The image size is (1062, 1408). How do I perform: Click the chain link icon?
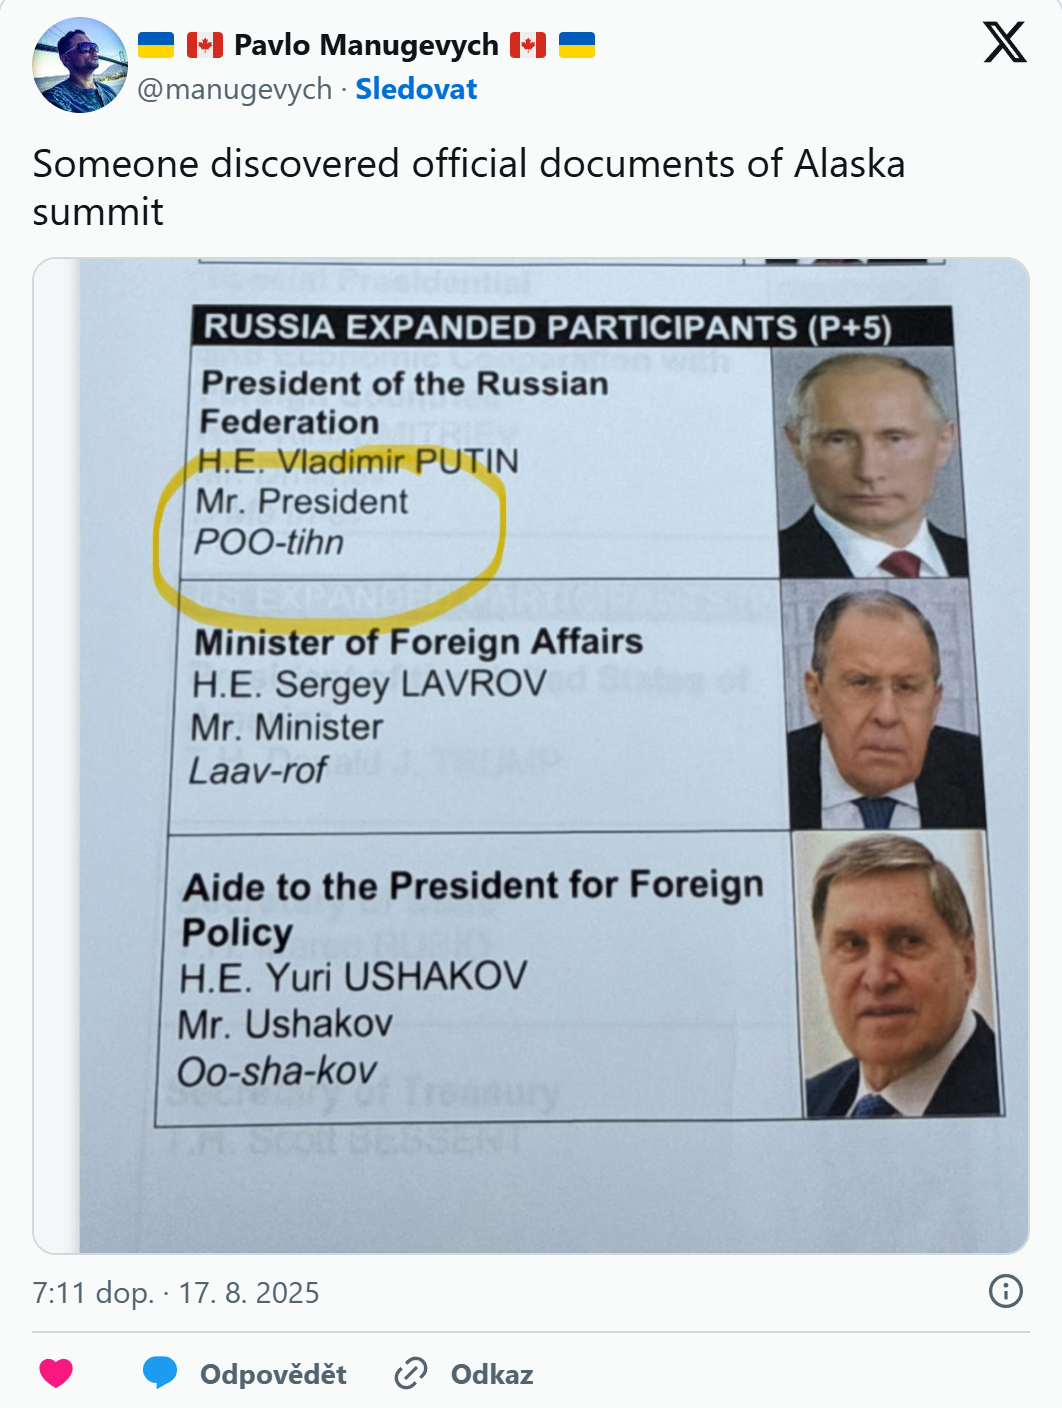(411, 1373)
